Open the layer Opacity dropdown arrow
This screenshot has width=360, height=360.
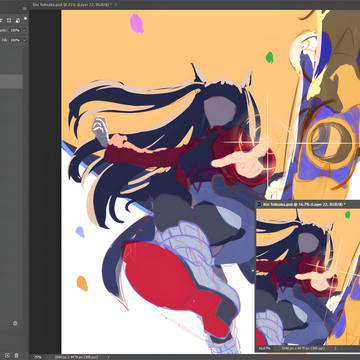(x=24, y=30)
